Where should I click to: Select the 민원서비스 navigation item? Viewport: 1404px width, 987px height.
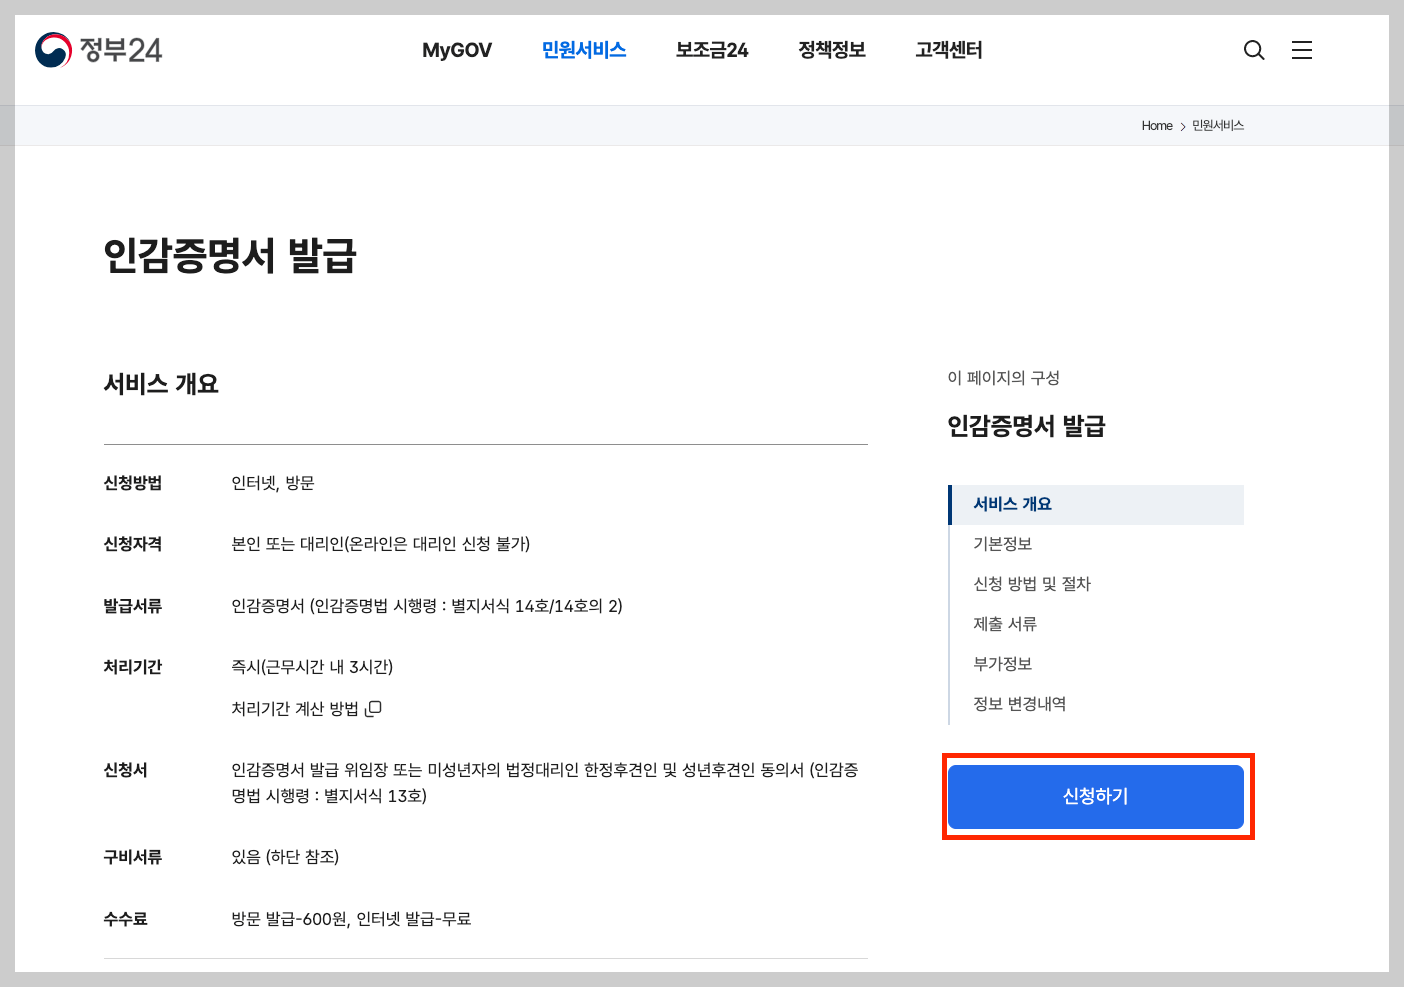tap(584, 49)
